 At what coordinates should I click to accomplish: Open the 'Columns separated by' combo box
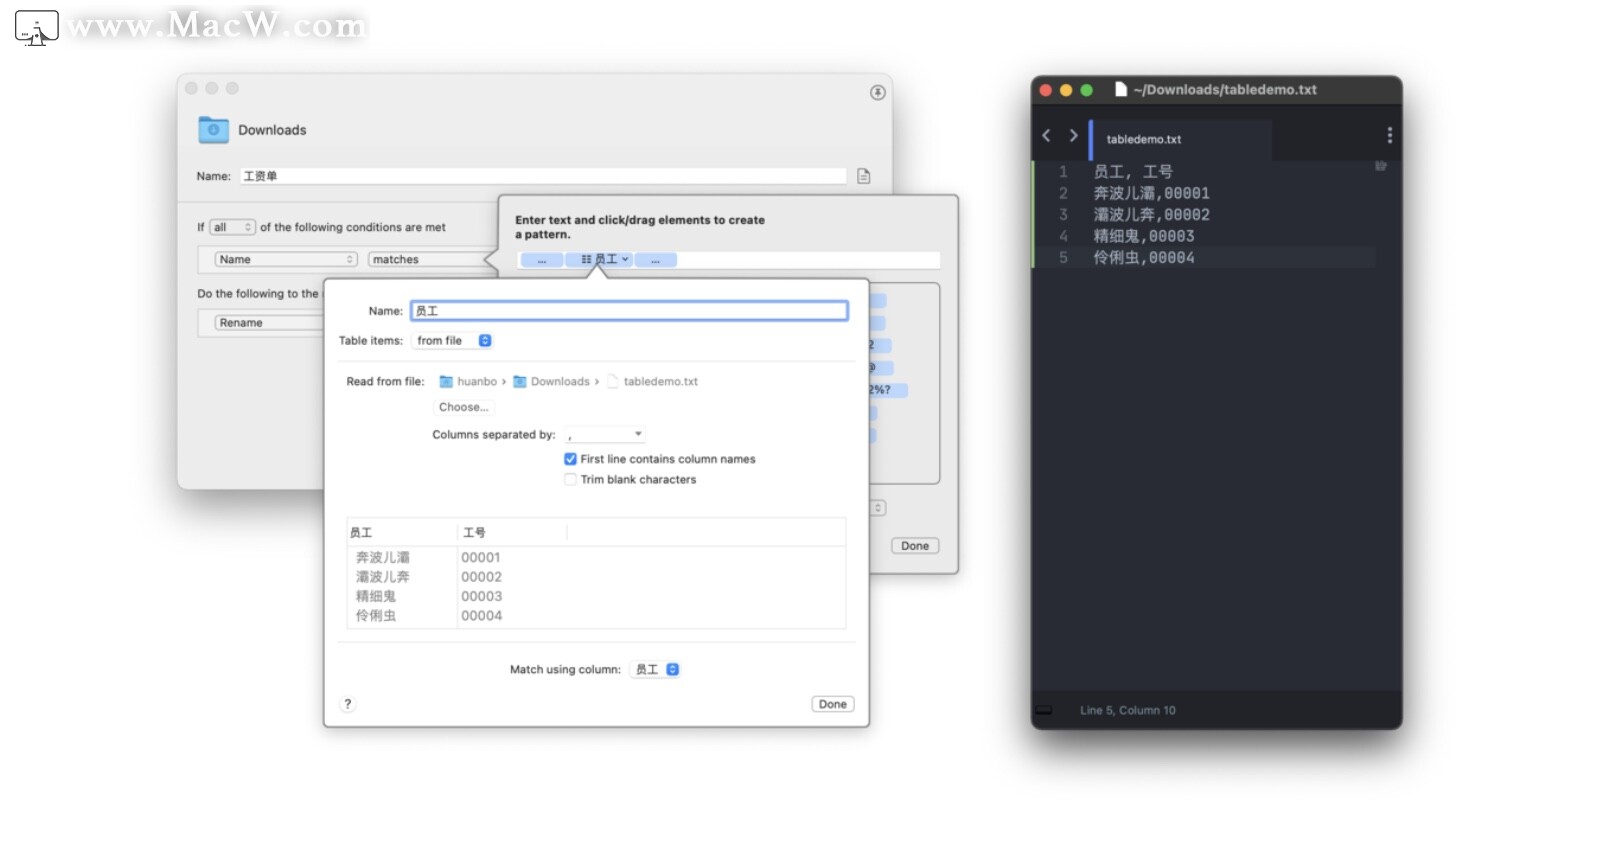pos(605,435)
